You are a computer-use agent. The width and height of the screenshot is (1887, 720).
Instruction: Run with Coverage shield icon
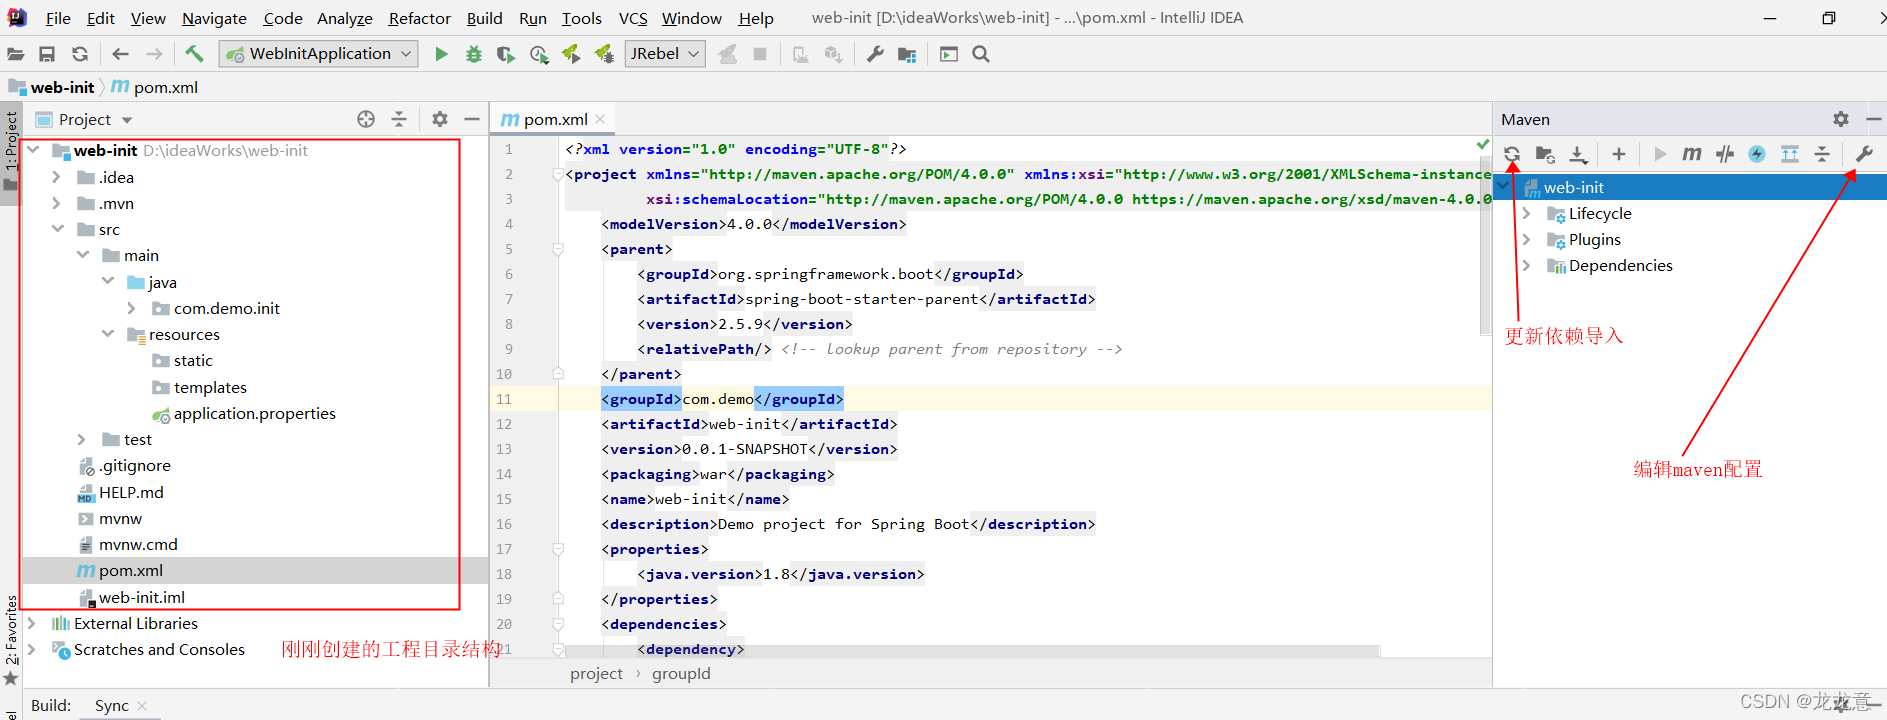click(506, 54)
